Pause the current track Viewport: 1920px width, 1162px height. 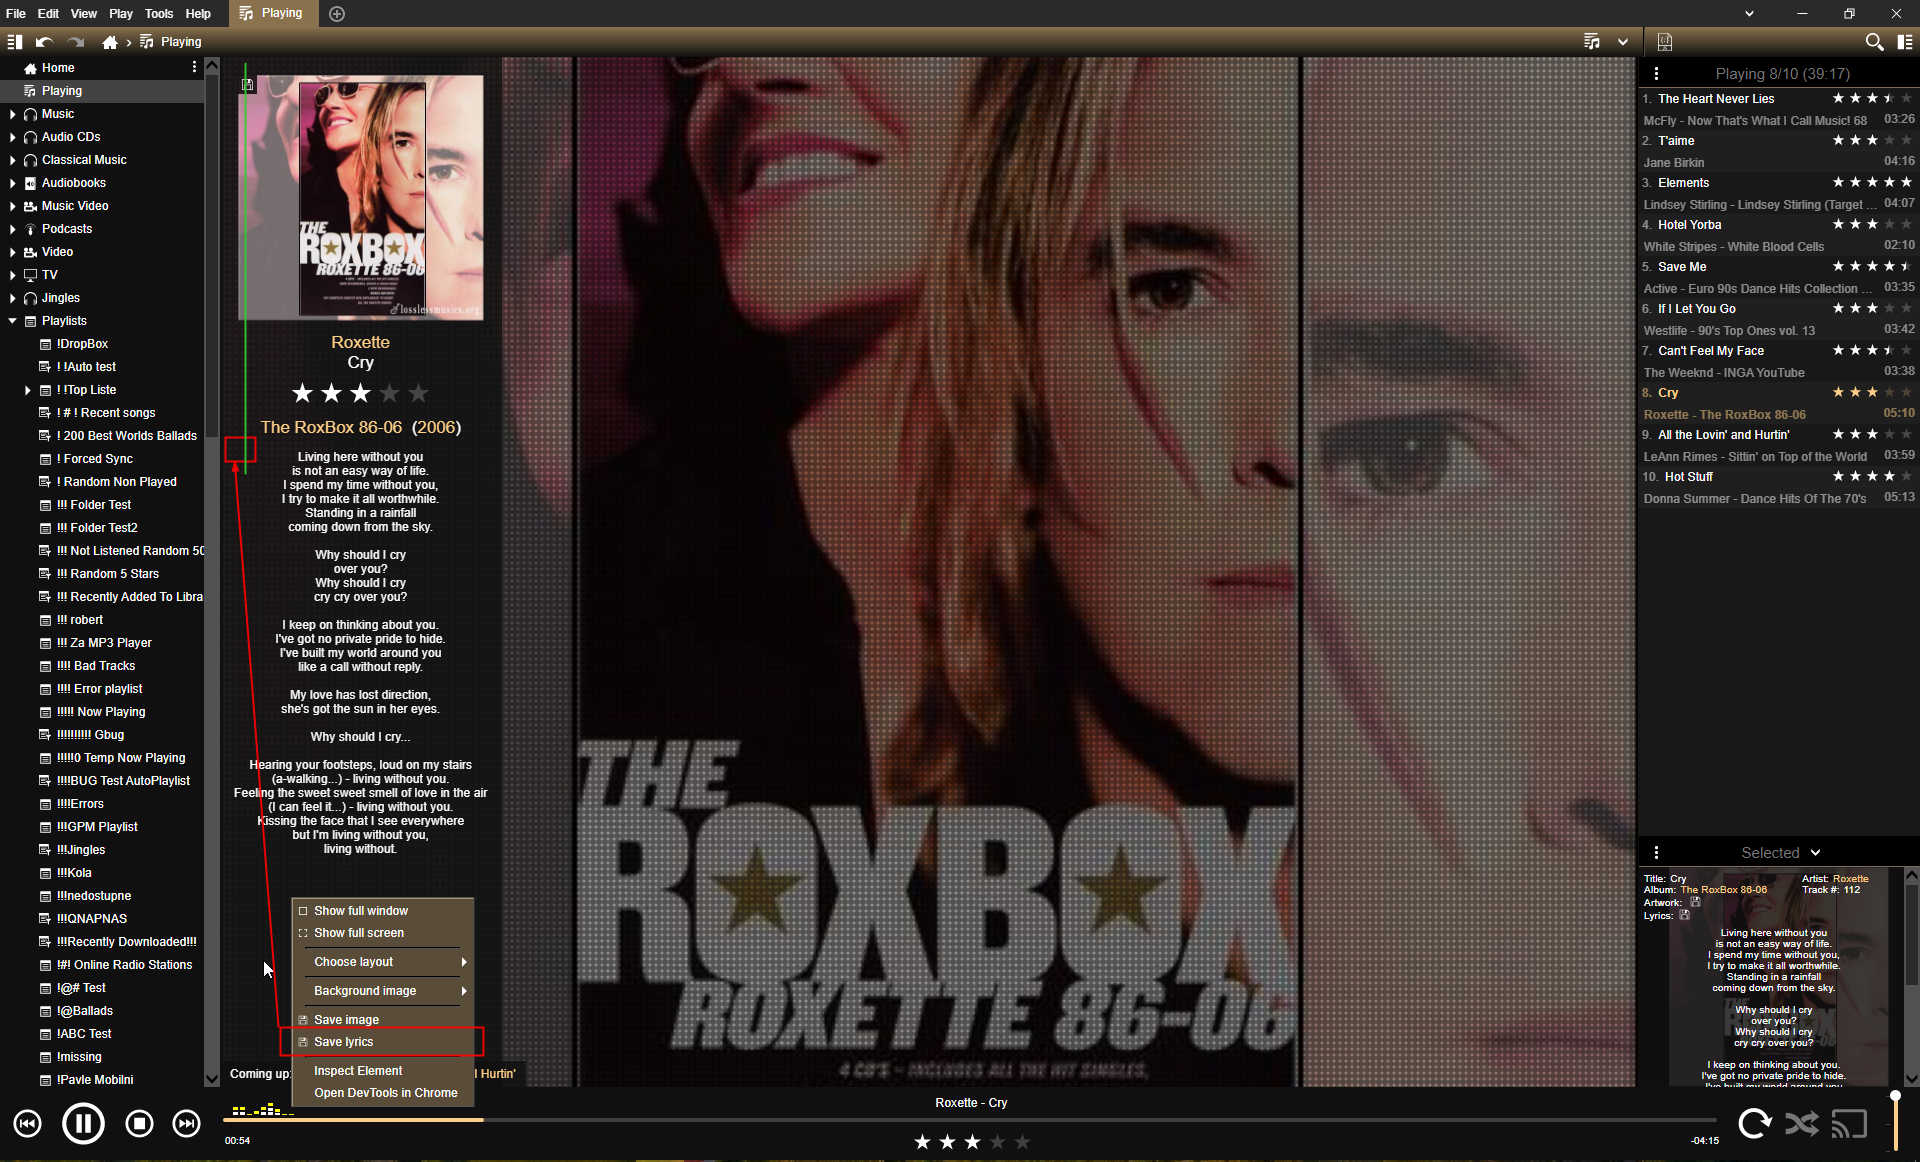(x=83, y=1124)
